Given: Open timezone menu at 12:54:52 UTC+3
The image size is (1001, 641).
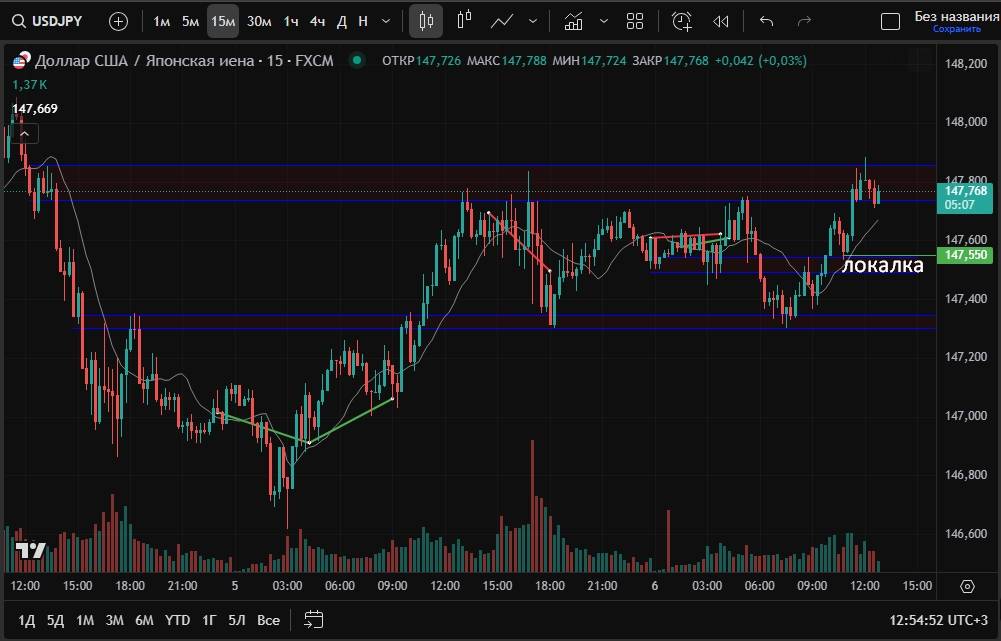Looking at the screenshot, I should point(938,620).
